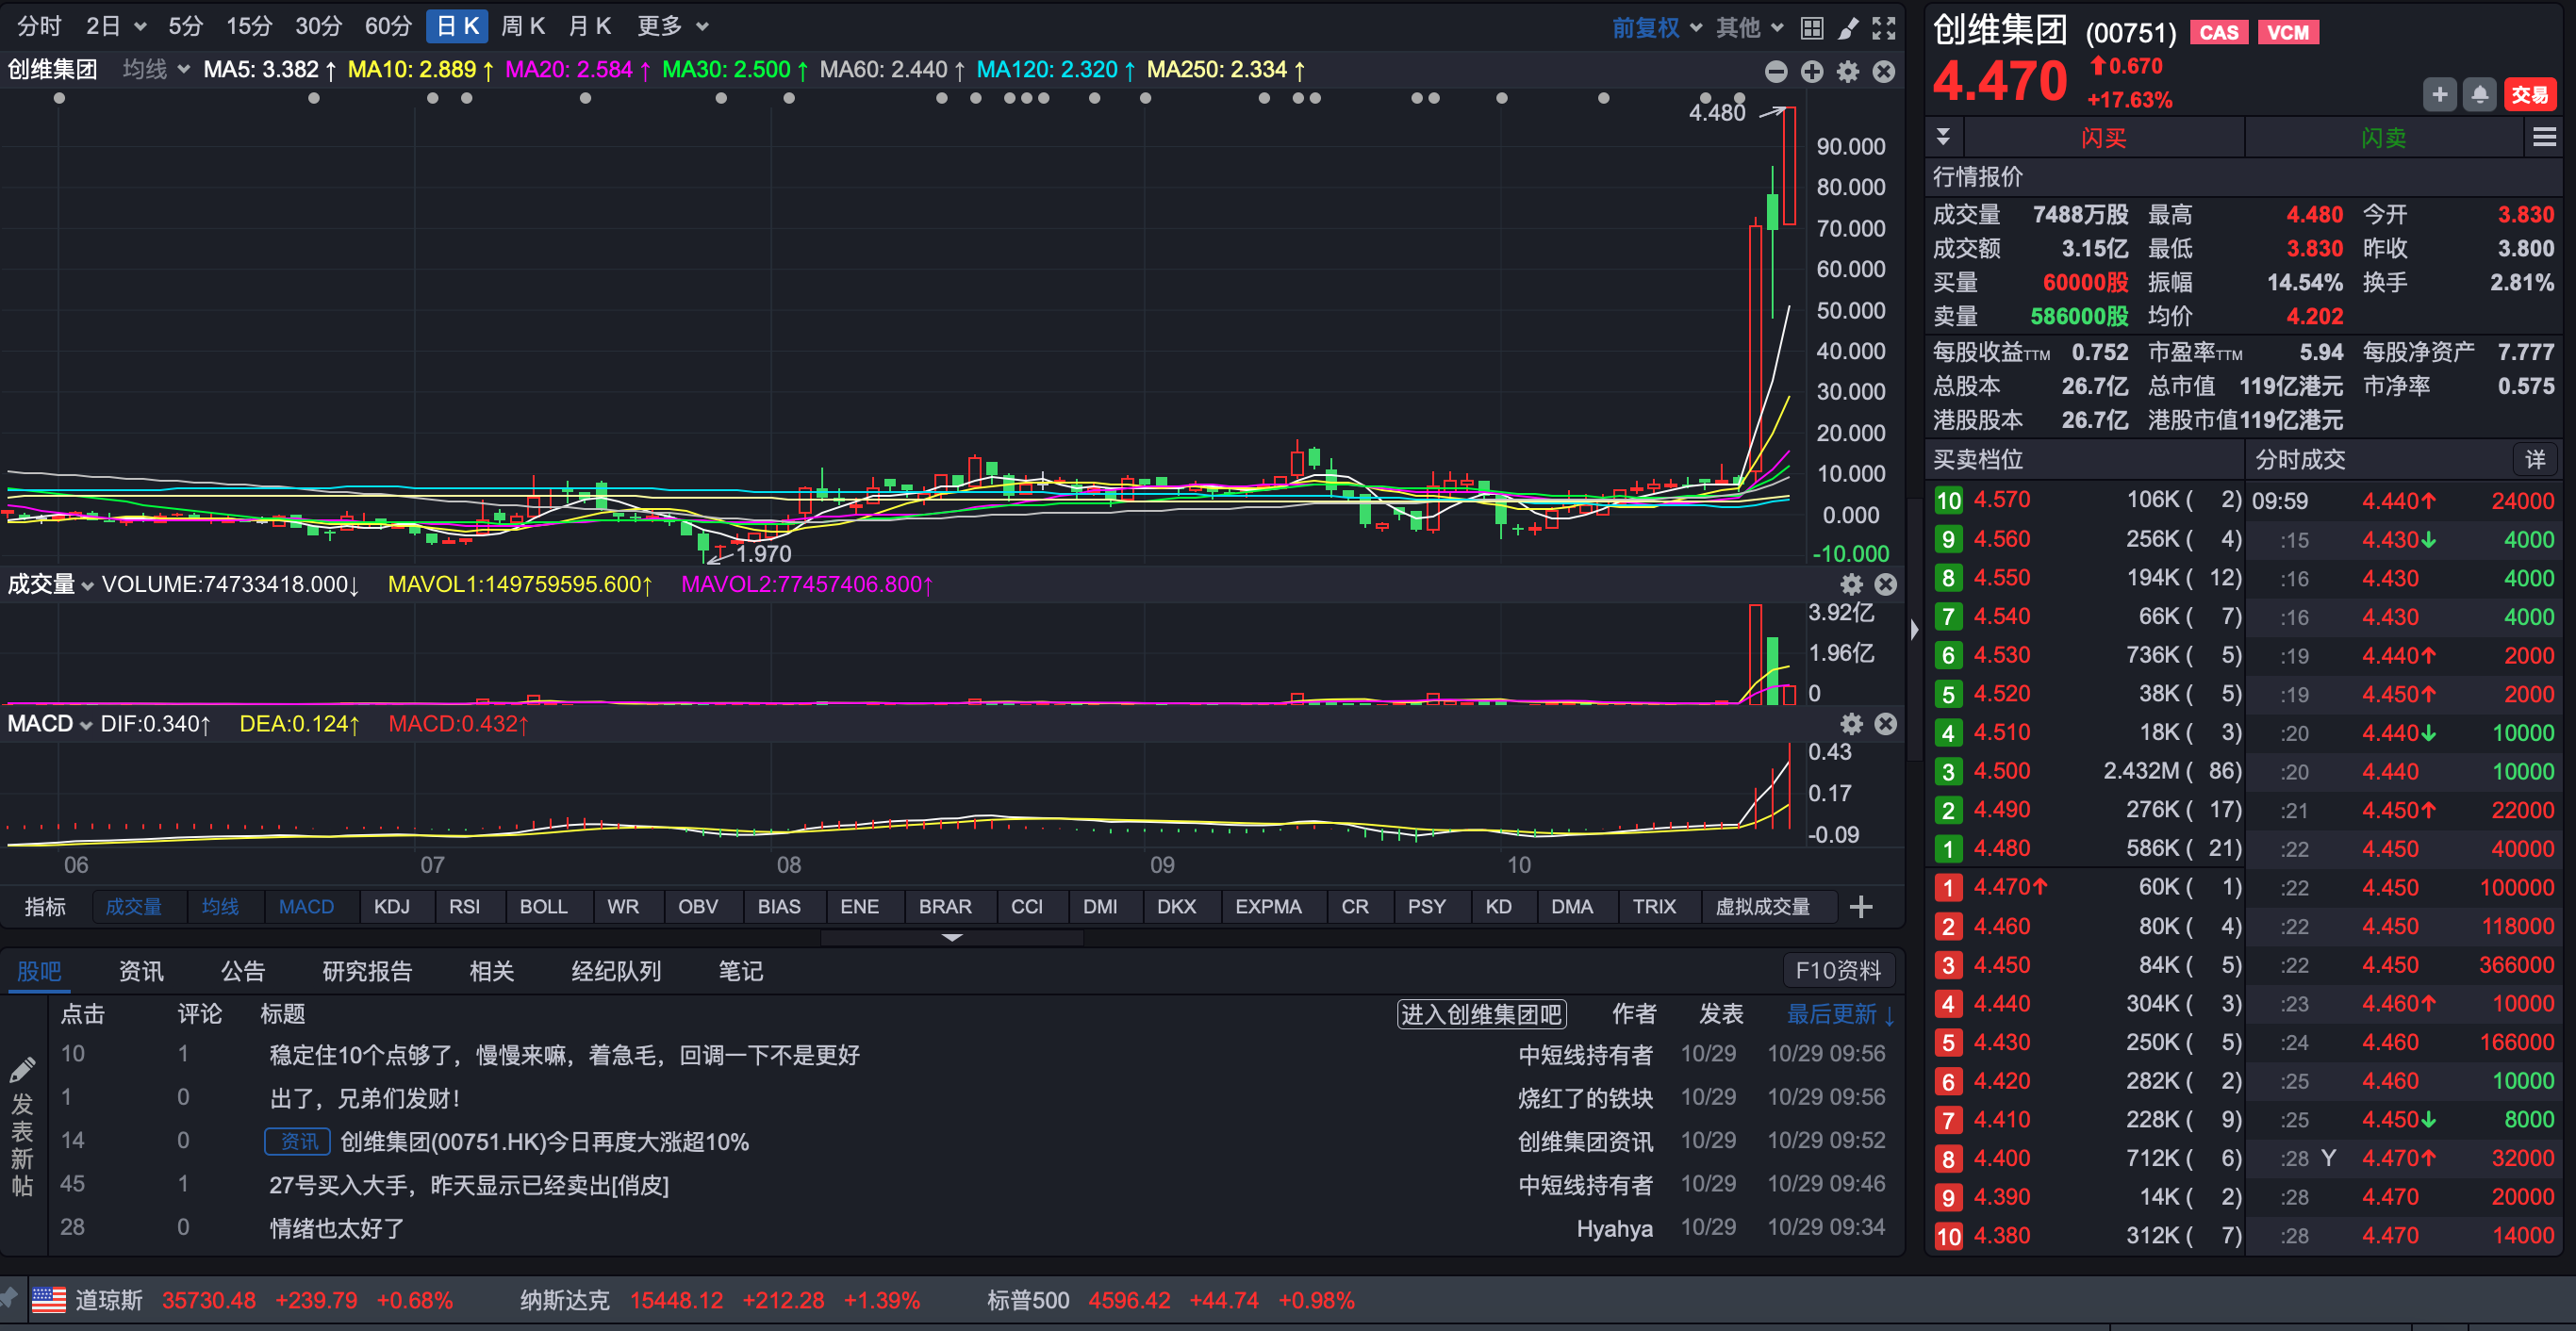The image size is (2576, 1331).
Task: Select the drawing brush tool icon
Action: pyautogui.click(x=1848, y=28)
